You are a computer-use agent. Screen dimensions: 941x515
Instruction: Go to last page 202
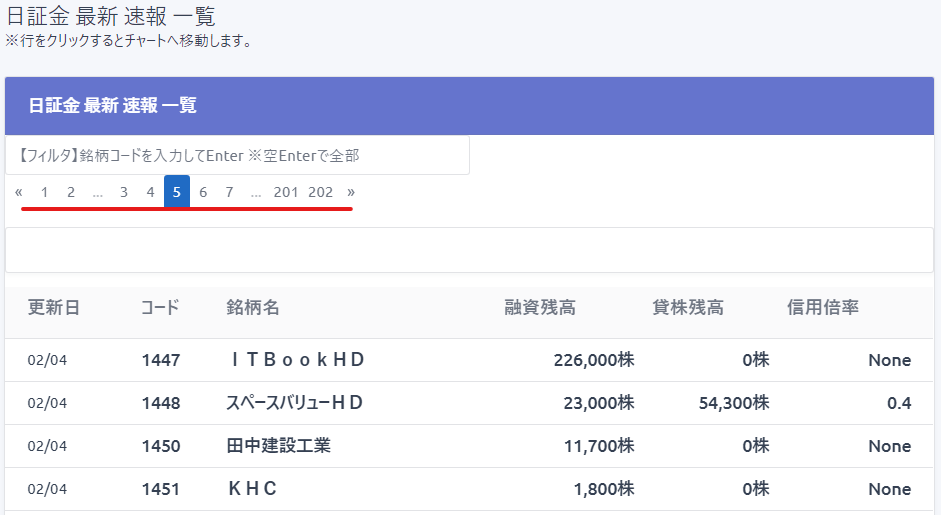coord(321,192)
